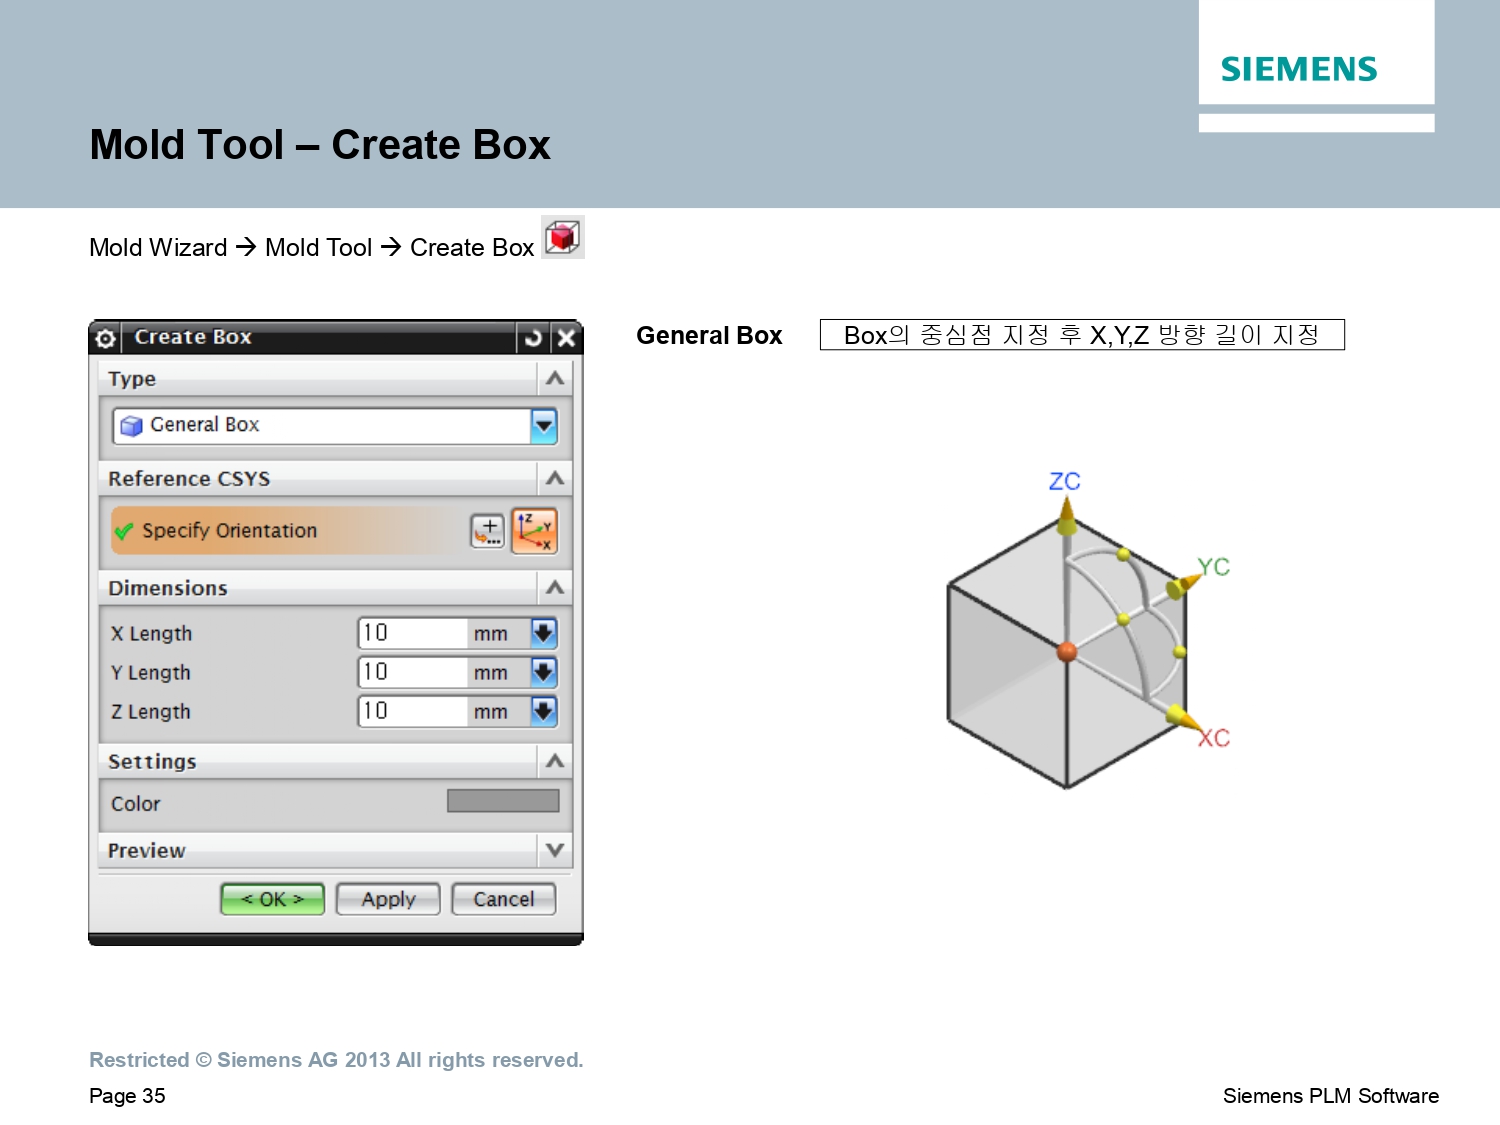This screenshot has width=1500, height=1125.
Task: Click the Y Length label
Action: (150, 673)
